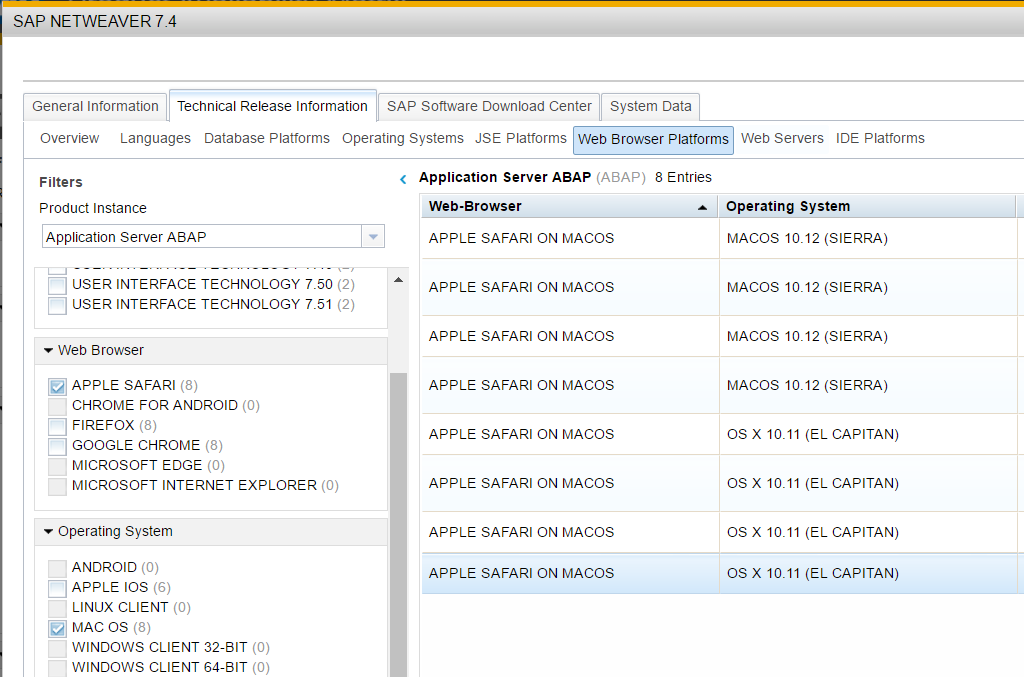Check the ANDROID operating system checkbox
Viewport: 1024px width, 677px height.
57,568
